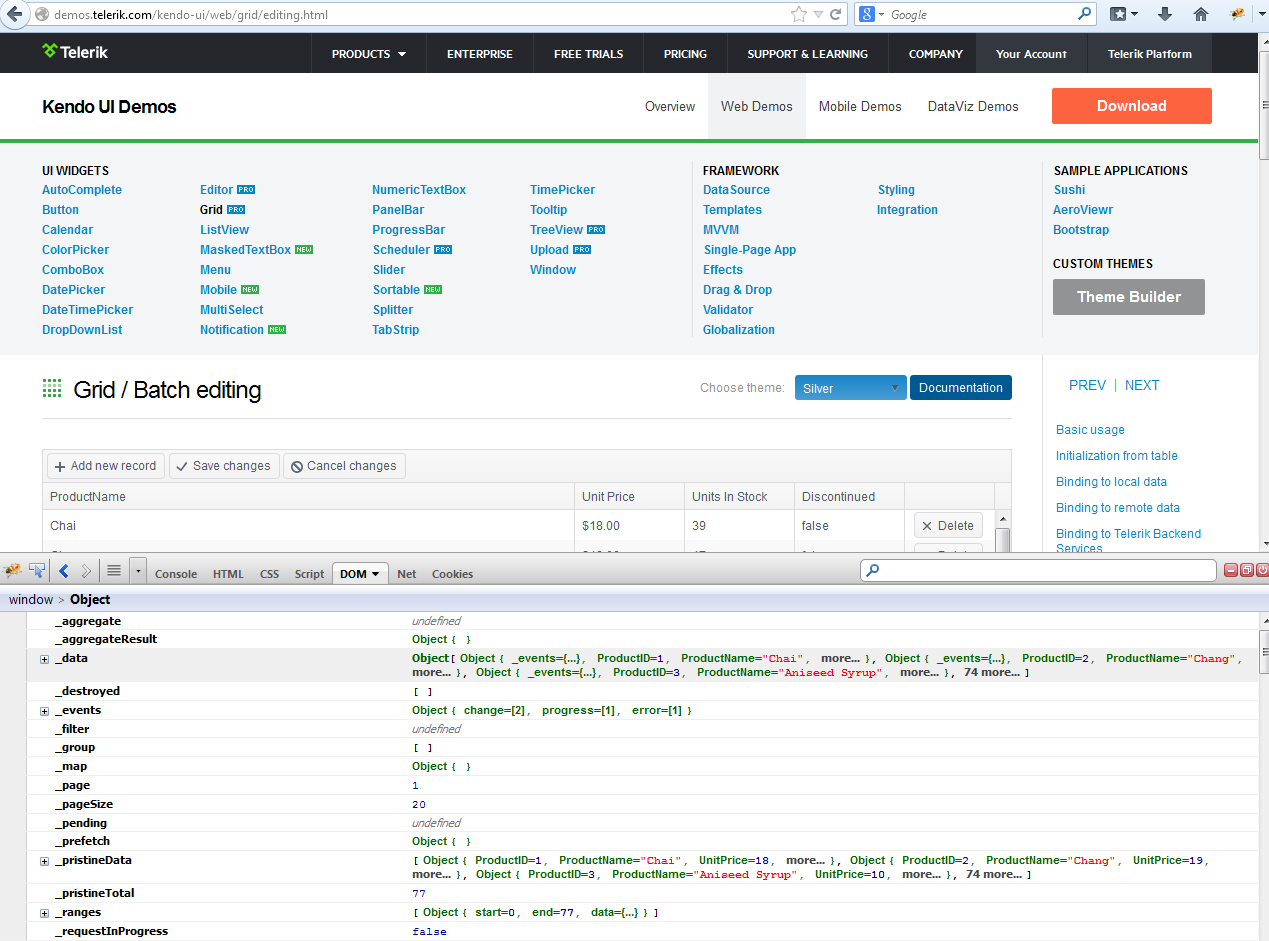Switch to the CSS tab
This screenshot has width=1269, height=941.
click(x=269, y=574)
